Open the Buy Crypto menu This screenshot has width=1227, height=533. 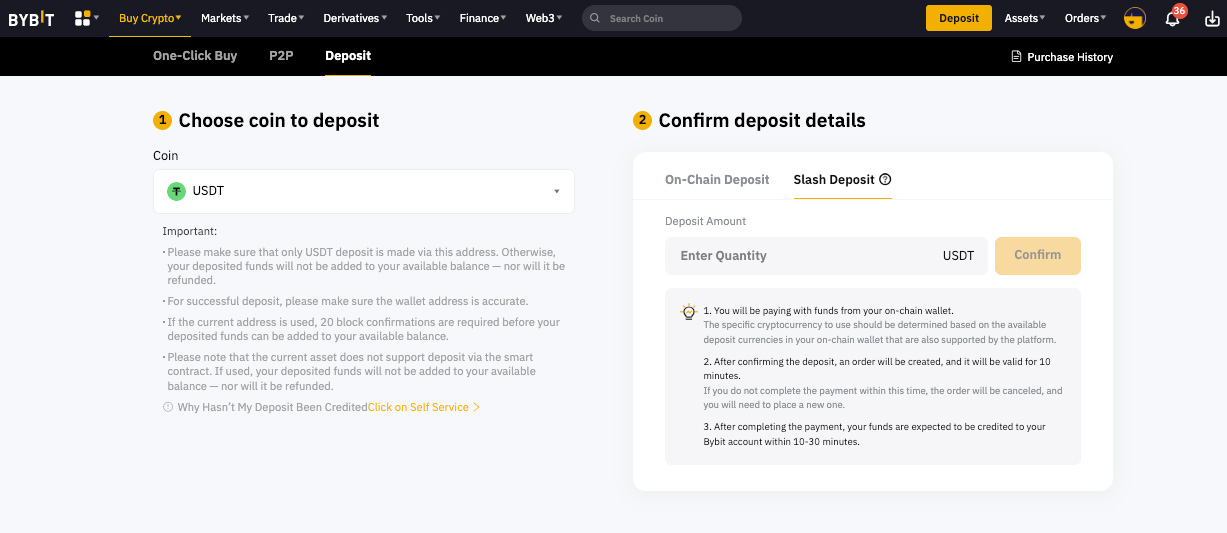[x=150, y=18]
